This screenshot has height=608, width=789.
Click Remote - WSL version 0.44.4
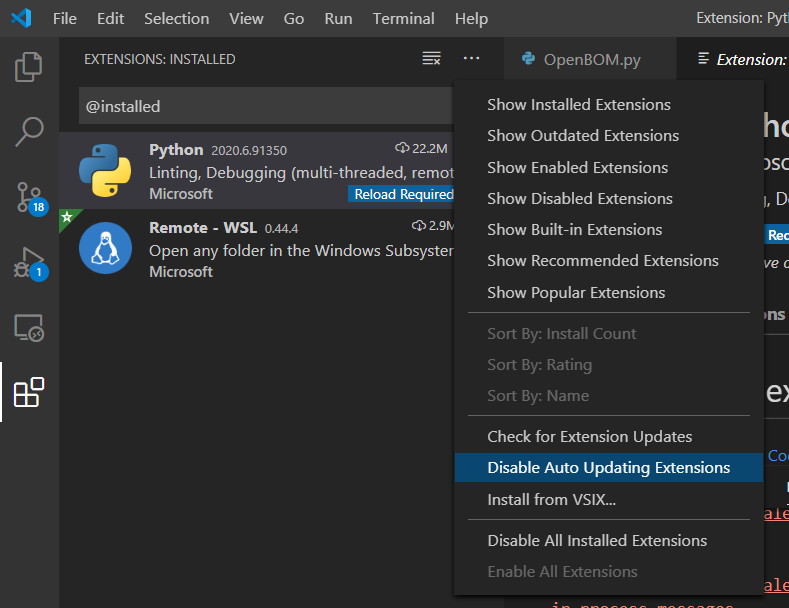coord(281,229)
